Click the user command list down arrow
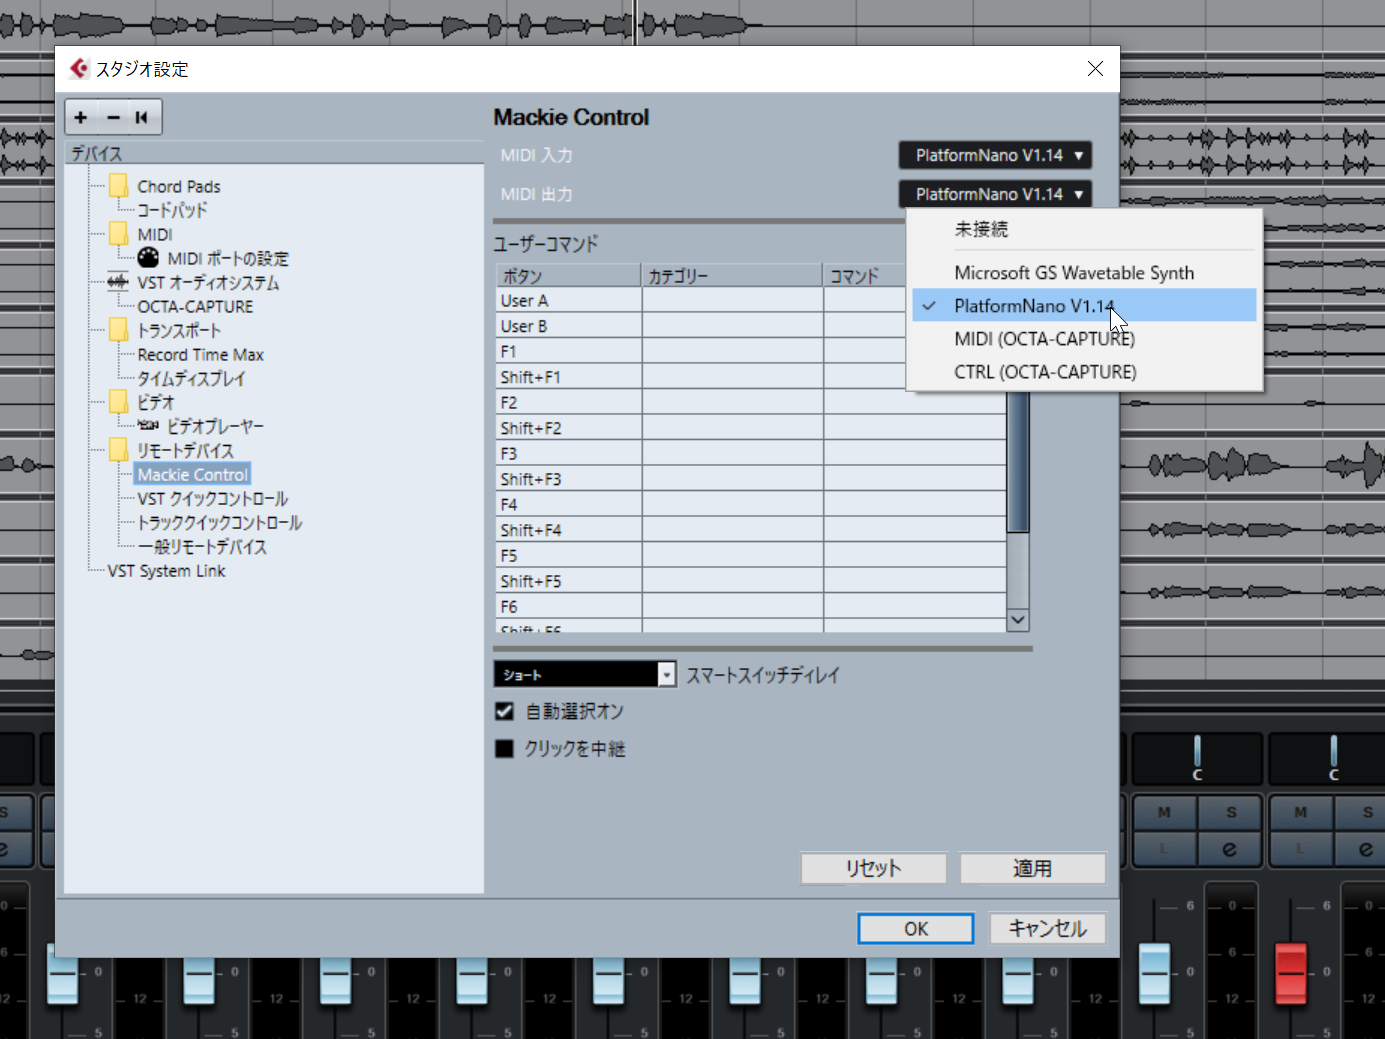Screen dimensions: 1385x1039 pyautogui.click(x=1018, y=620)
